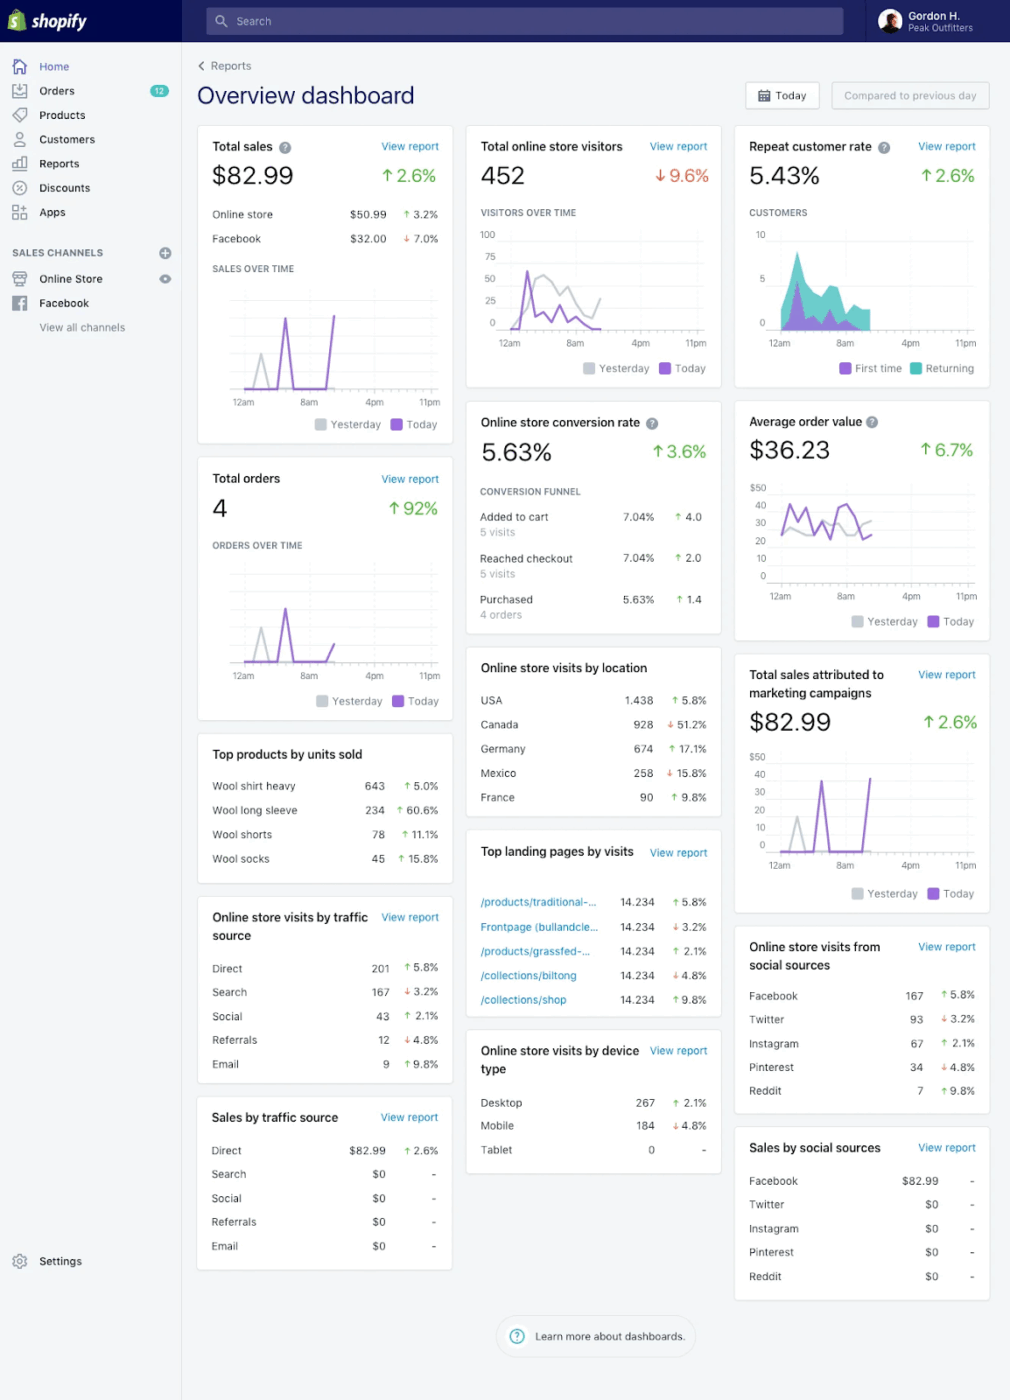Preview the Online Store via the eye icon
Screen dimensions: 1010x1400
coord(164,279)
